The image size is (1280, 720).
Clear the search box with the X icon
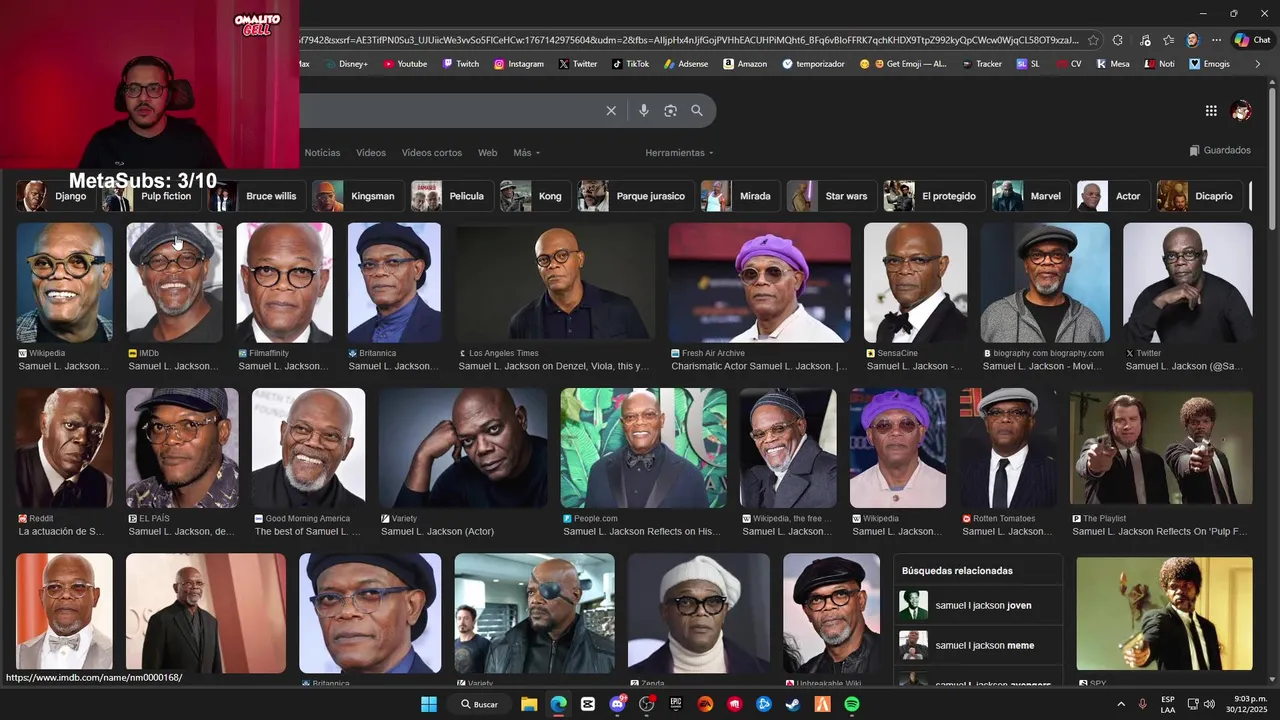pos(611,111)
